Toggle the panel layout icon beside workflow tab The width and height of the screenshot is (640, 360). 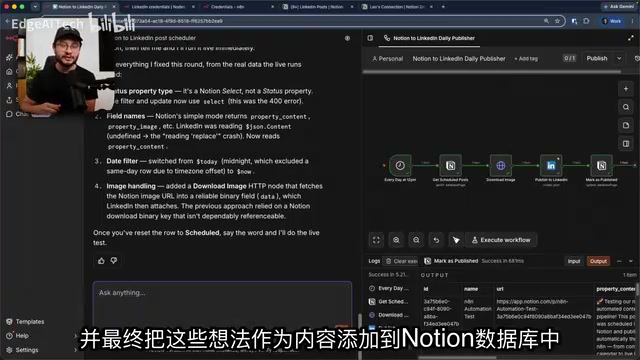[370, 38]
